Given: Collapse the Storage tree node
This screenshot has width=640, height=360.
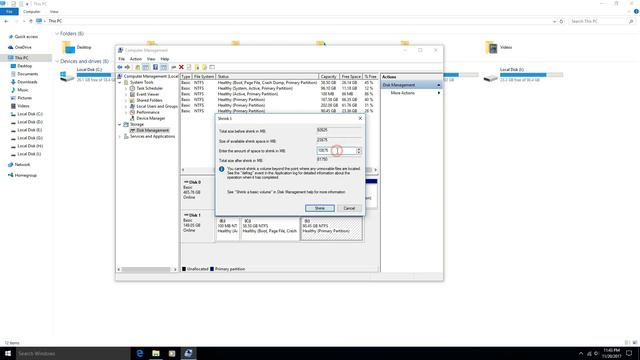Looking at the screenshot, I should click(120, 124).
